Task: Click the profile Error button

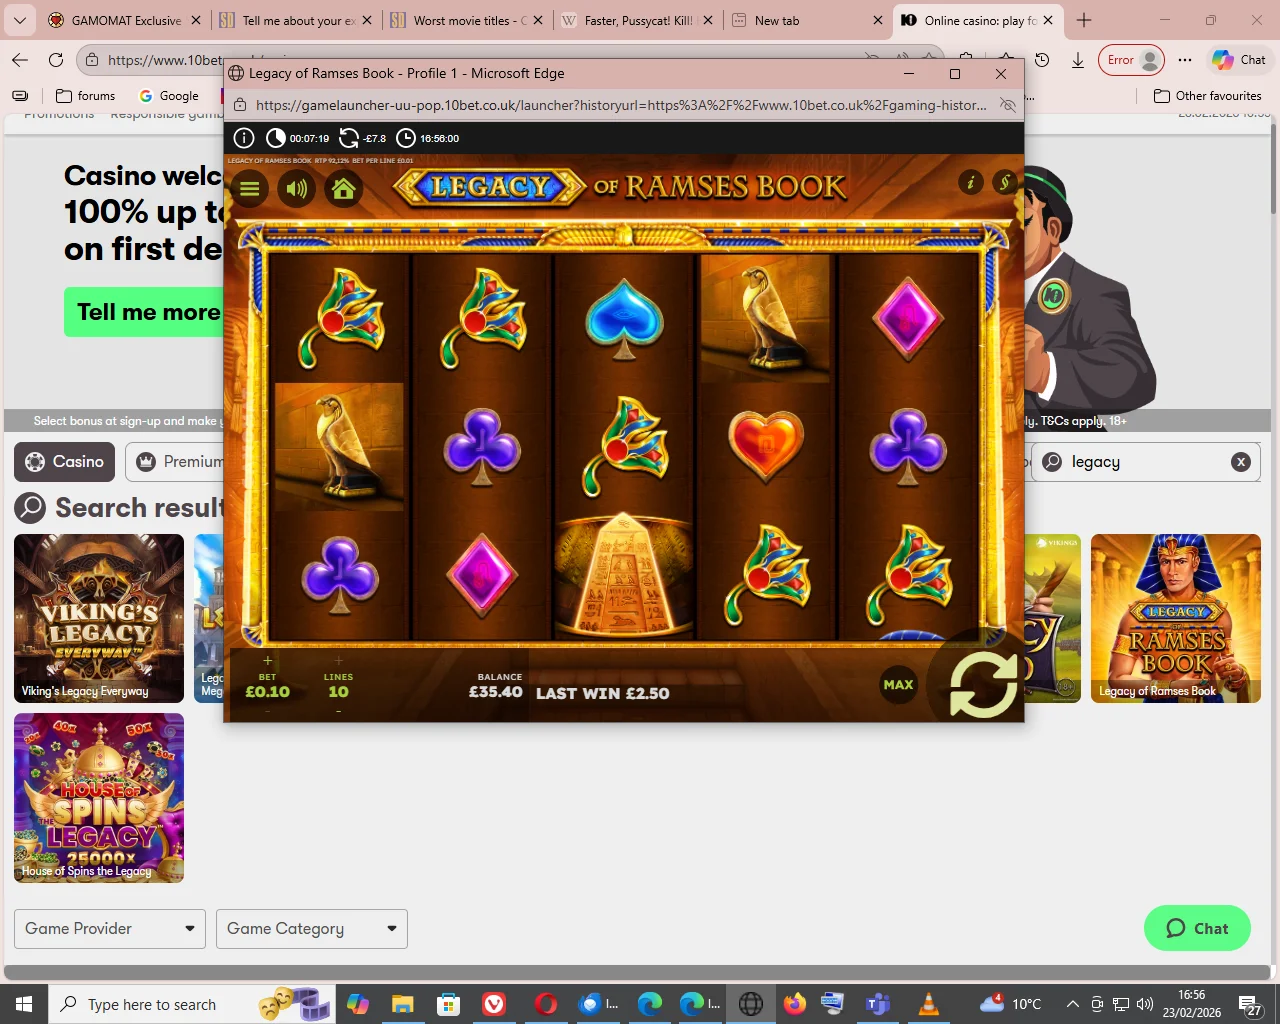Action: coord(1131,60)
